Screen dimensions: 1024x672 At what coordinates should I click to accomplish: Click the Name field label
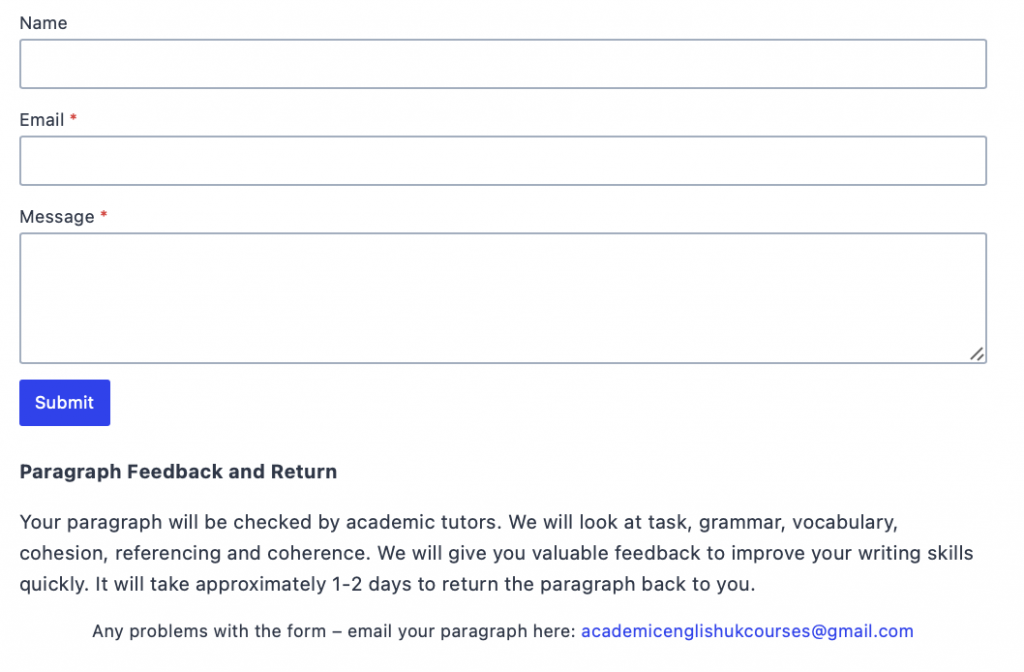coord(43,23)
